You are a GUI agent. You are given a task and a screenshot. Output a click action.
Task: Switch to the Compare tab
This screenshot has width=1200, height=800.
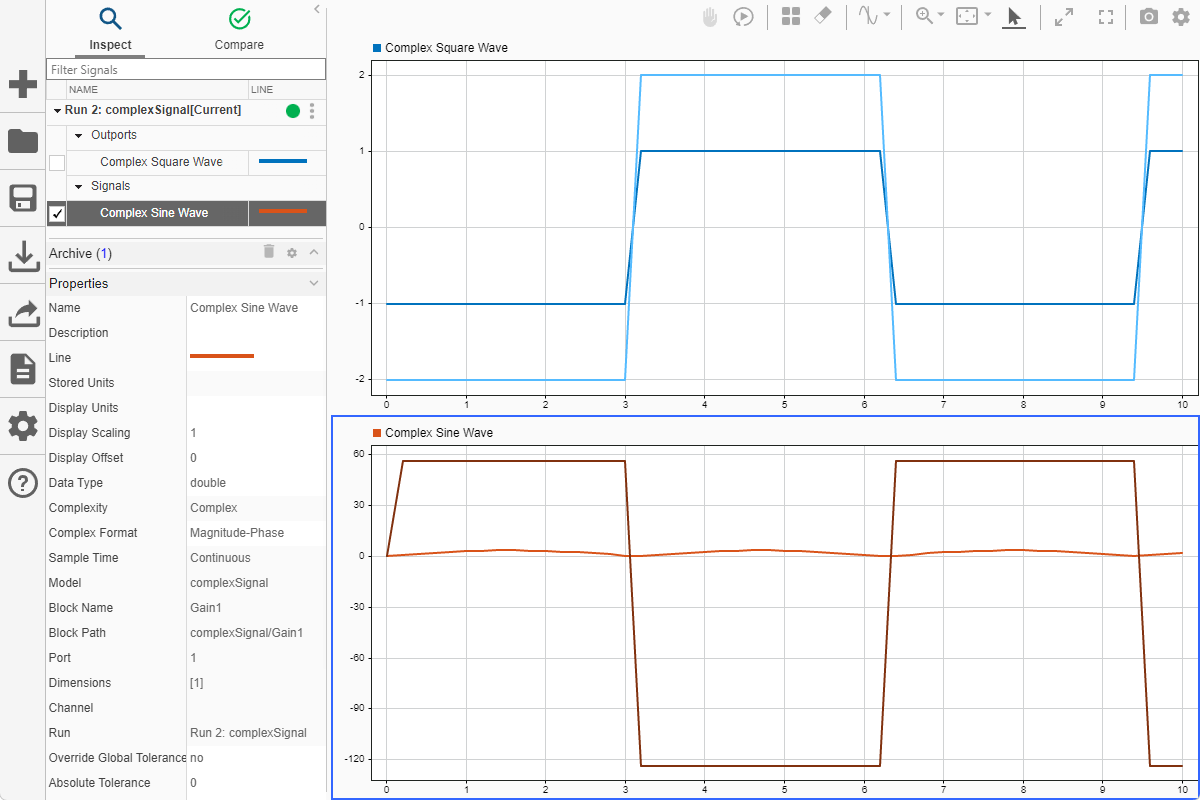click(239, 29)
